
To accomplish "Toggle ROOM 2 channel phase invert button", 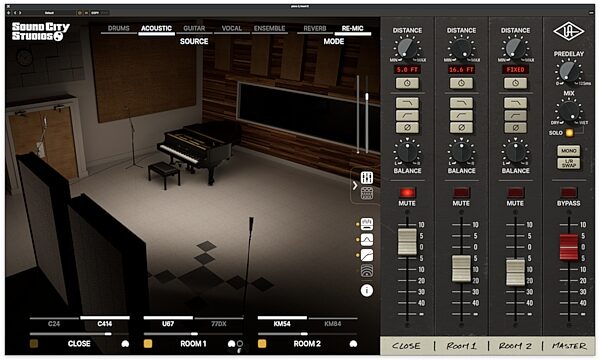I will (515, 127).
